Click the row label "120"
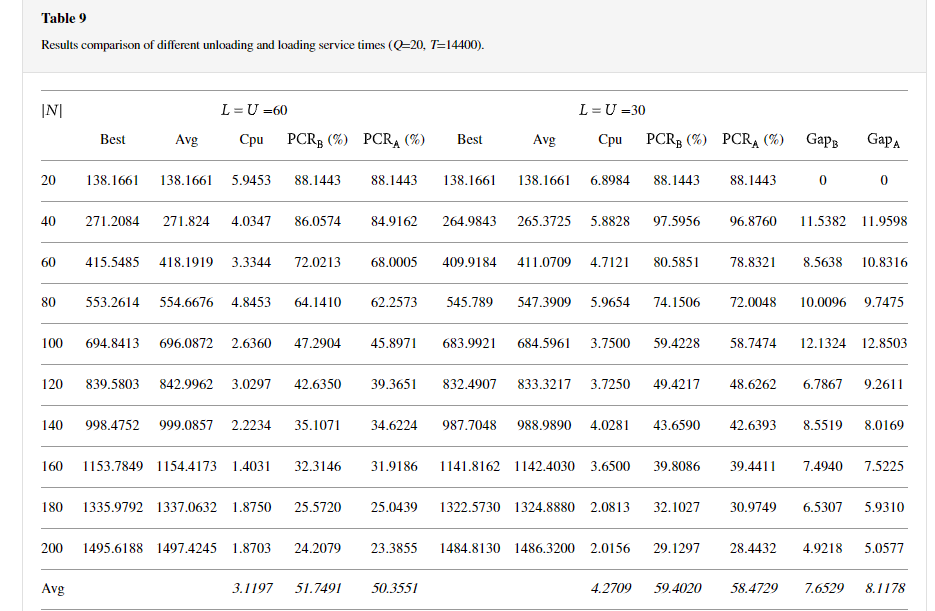 click(x=52, y=384)
